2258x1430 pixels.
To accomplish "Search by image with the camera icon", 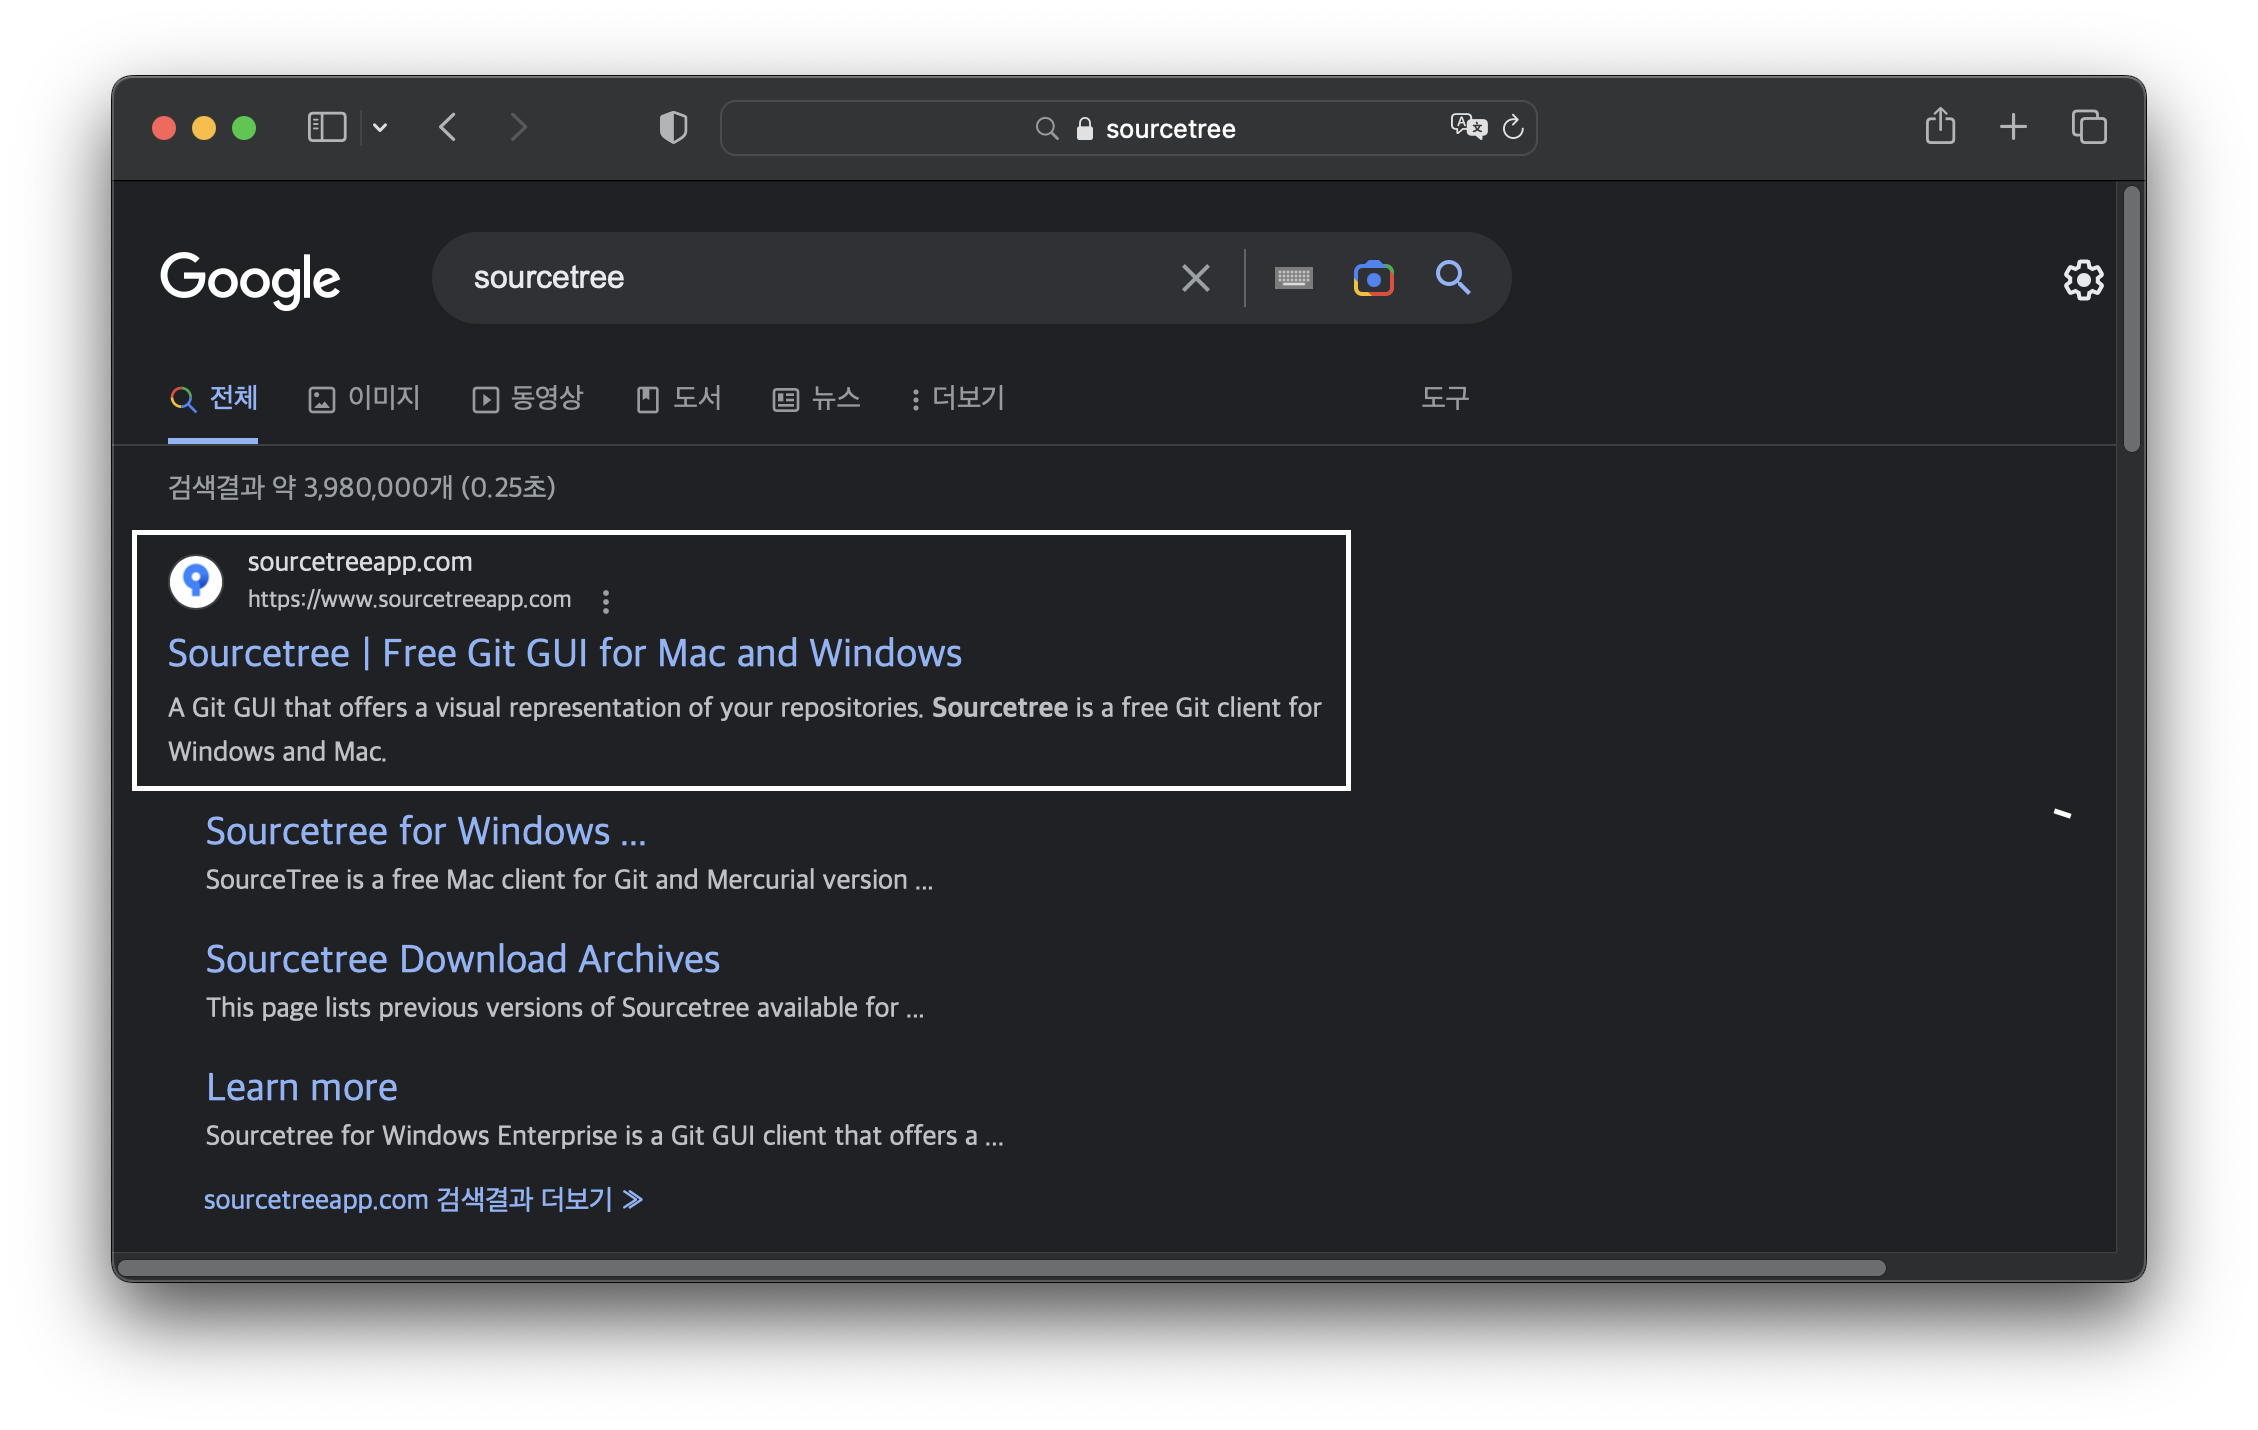I will point(1373,278).
